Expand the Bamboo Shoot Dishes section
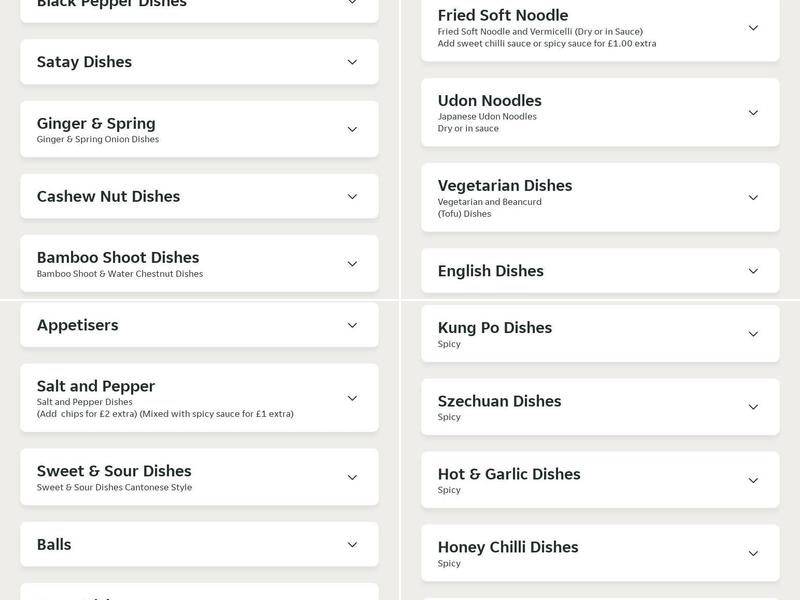This screenshot has width=800, height=600. (351, 264)
